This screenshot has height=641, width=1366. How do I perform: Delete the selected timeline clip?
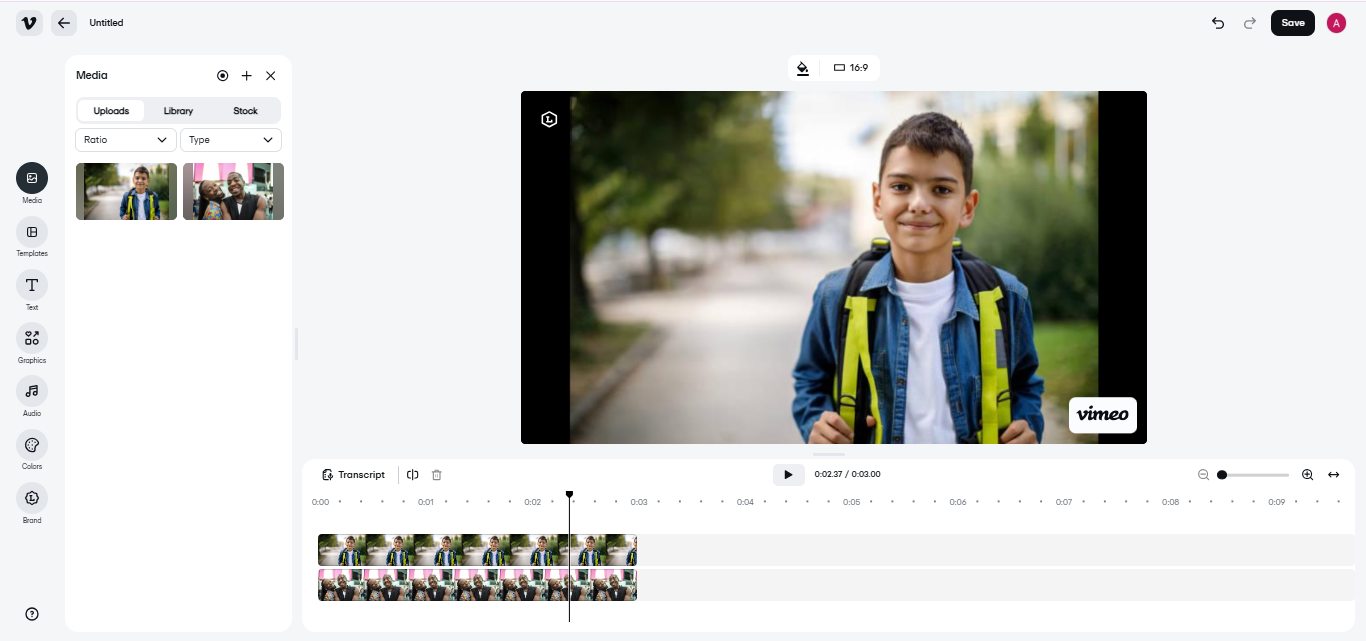[x=437, y=474]
